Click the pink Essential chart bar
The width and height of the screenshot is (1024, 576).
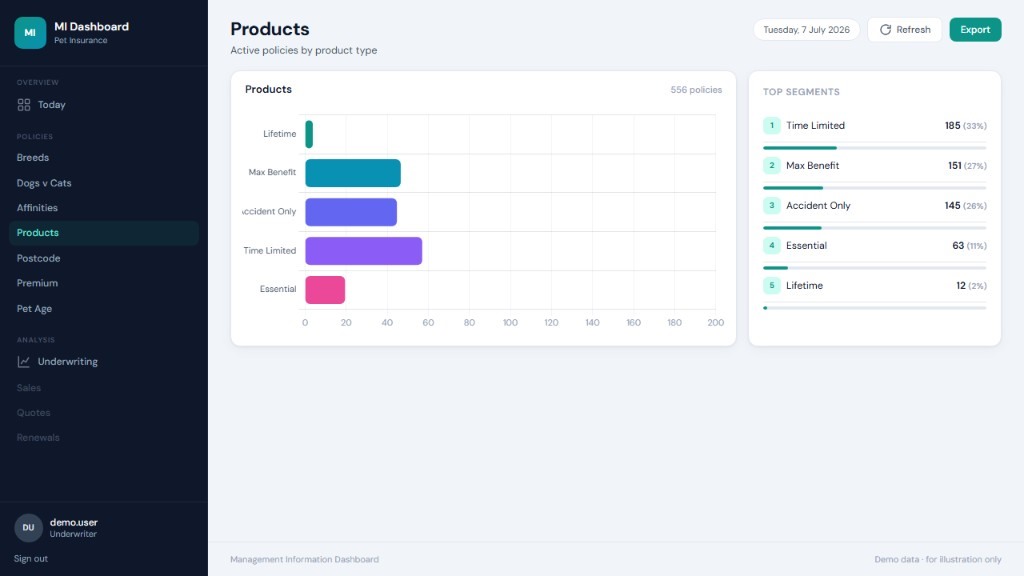coord(325,290)
